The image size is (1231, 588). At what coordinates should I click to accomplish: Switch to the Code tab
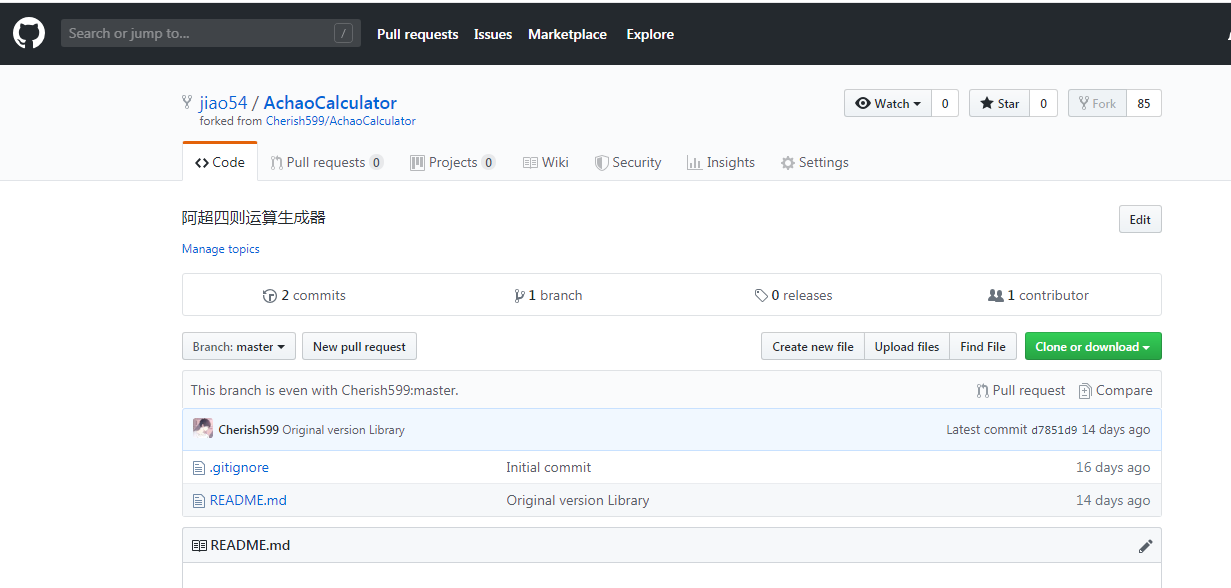220,162
